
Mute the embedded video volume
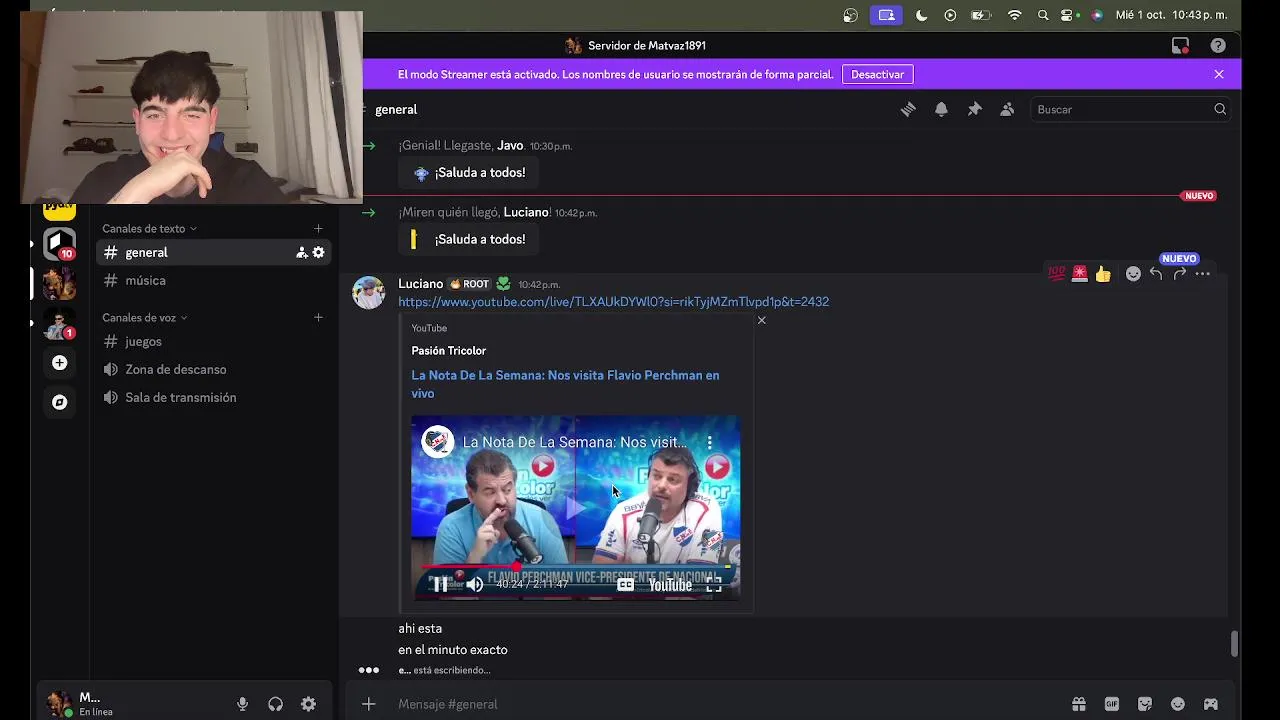(x=475, y=585)
